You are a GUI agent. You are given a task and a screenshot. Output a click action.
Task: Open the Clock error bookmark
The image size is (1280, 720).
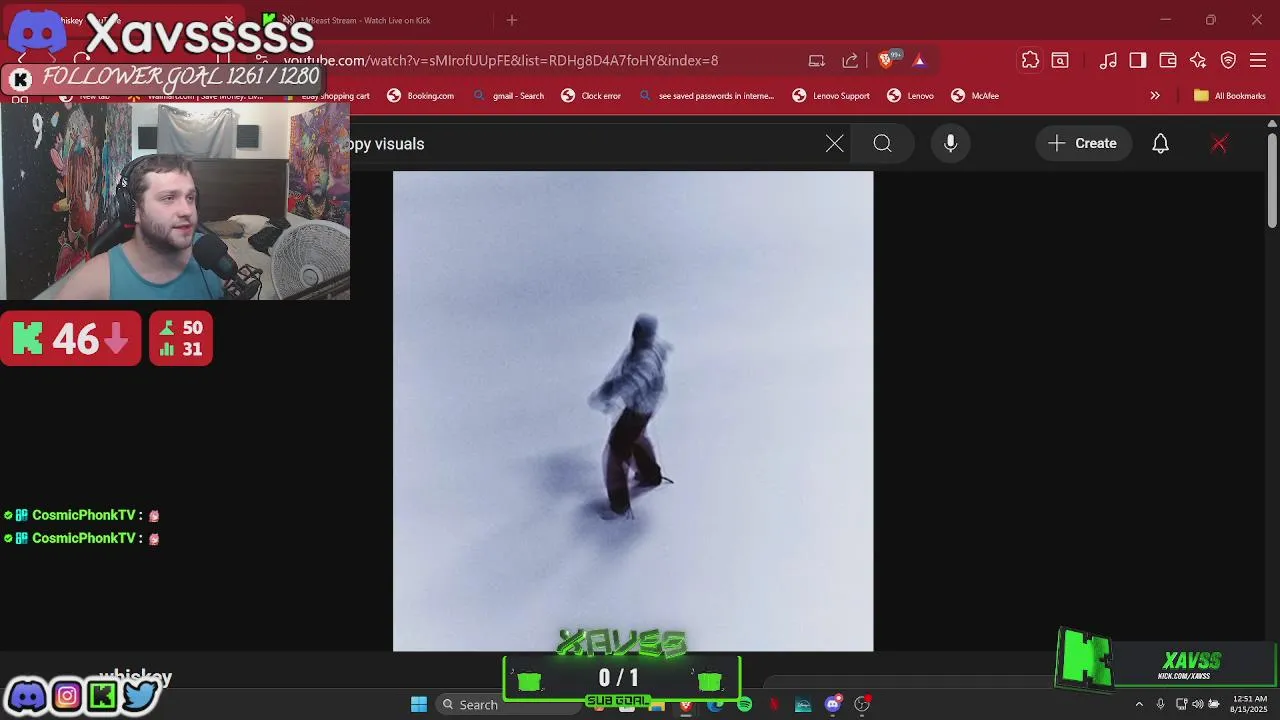point(591,96)
